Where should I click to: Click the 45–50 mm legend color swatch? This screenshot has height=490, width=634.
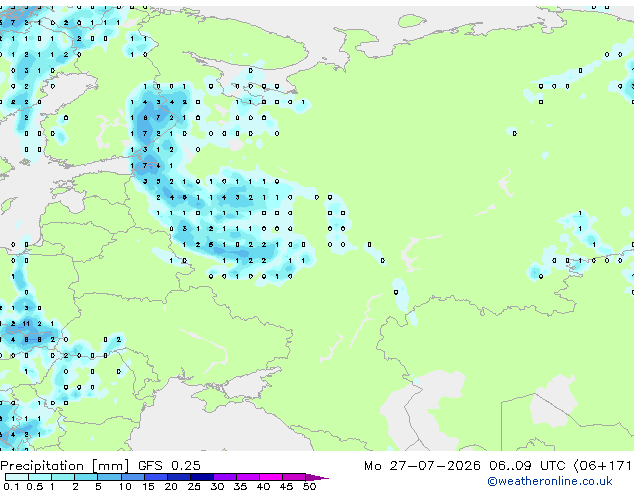pos(294,477)
